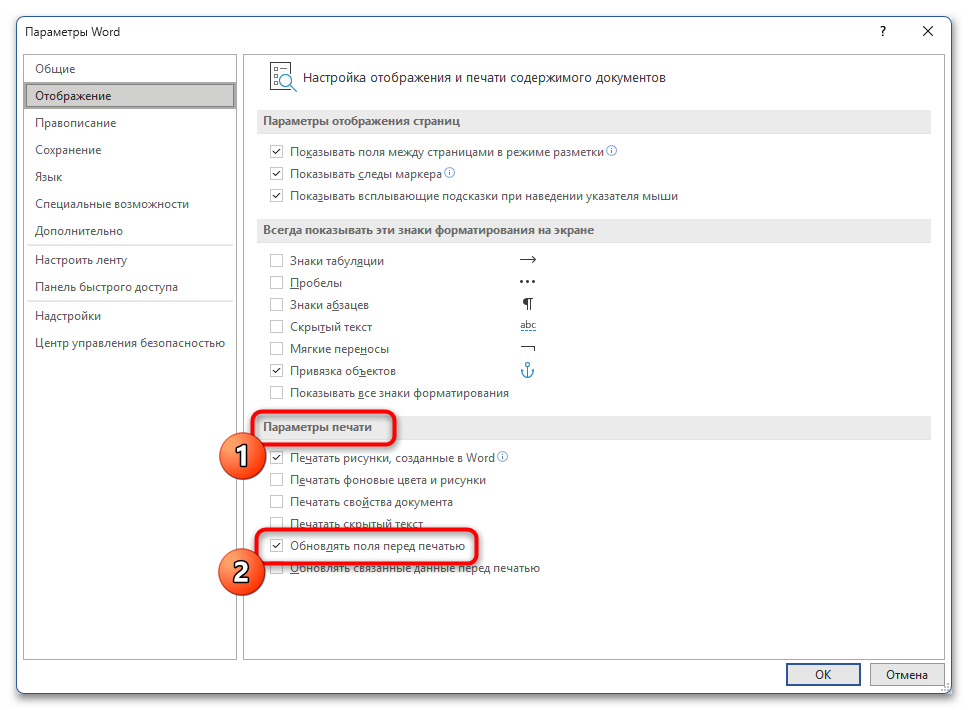Image resolution: width=968 pixels, height=710 pixels.
Task: Open the 'Дополнительно' settings page
Action: click(x=130, y=231)
